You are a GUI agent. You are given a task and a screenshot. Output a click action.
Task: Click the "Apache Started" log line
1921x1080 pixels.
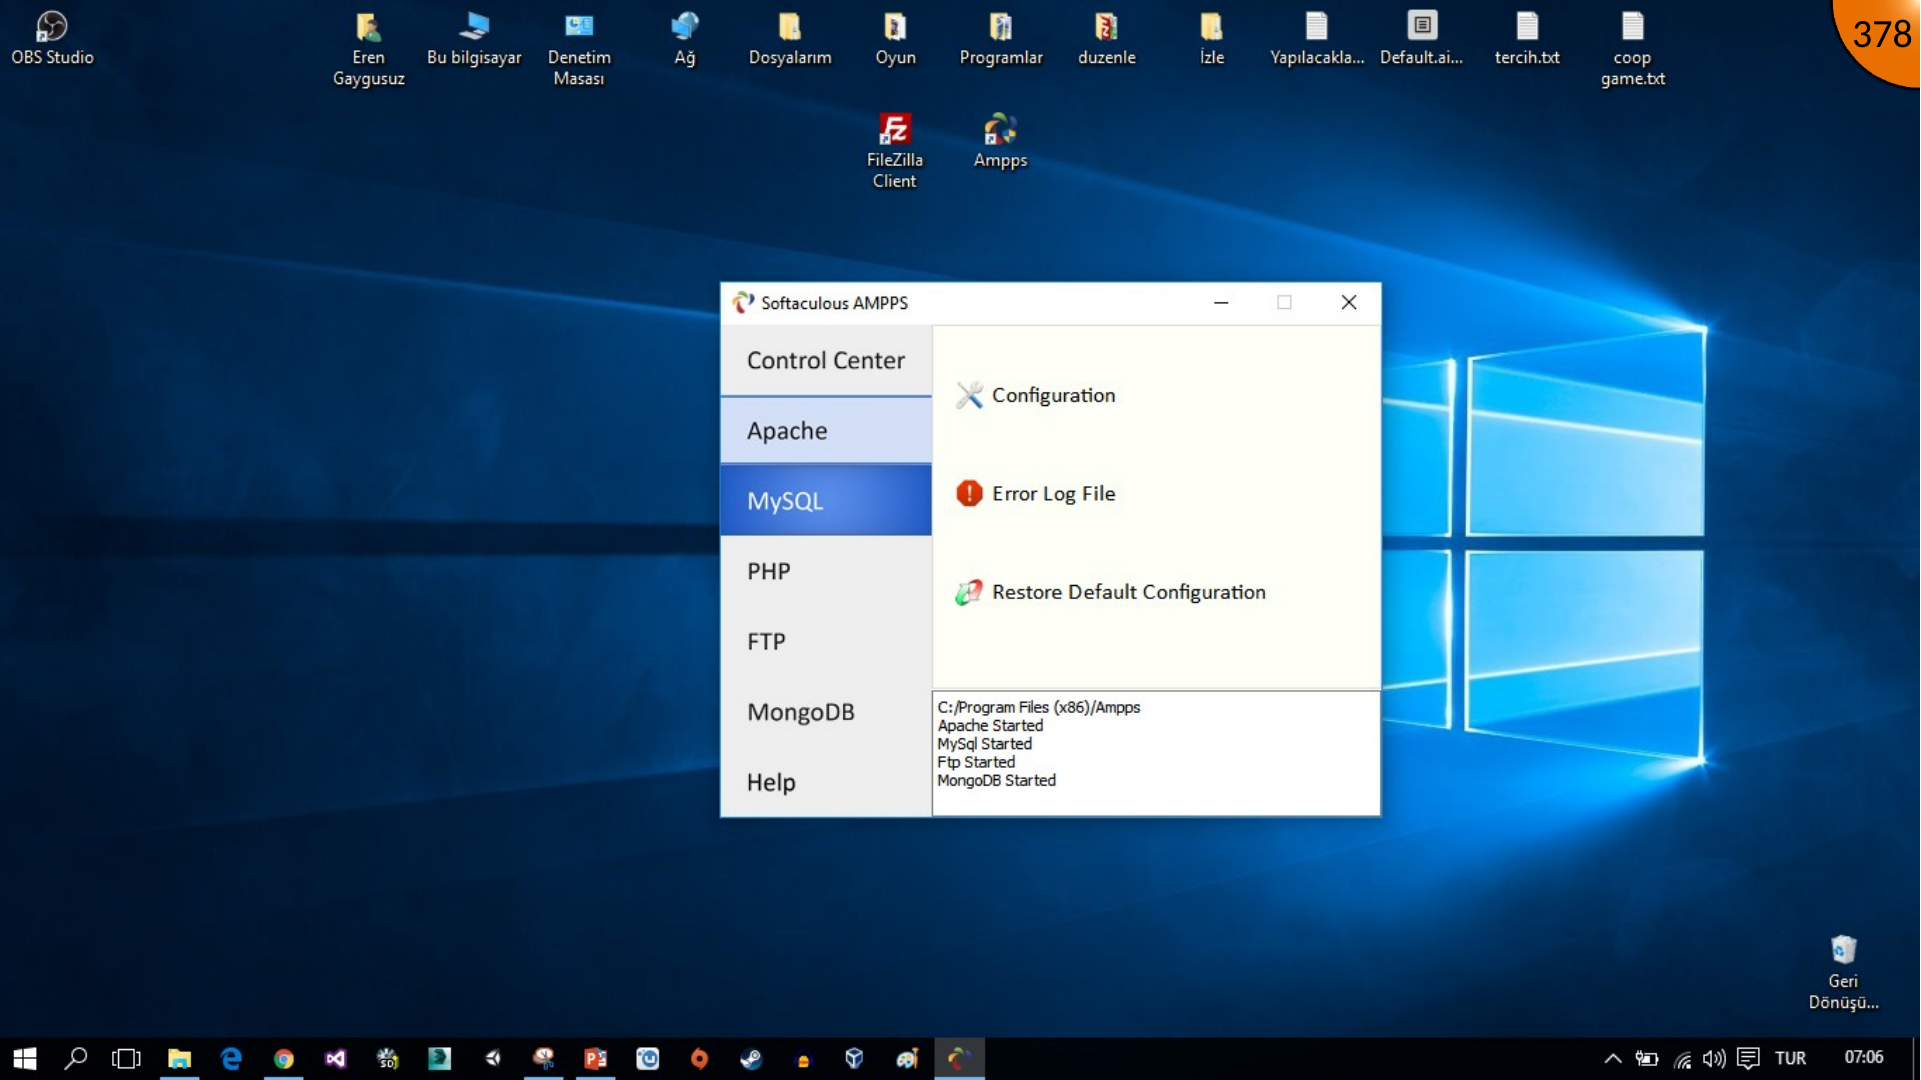pyautogui.click(x=990, y=726)
